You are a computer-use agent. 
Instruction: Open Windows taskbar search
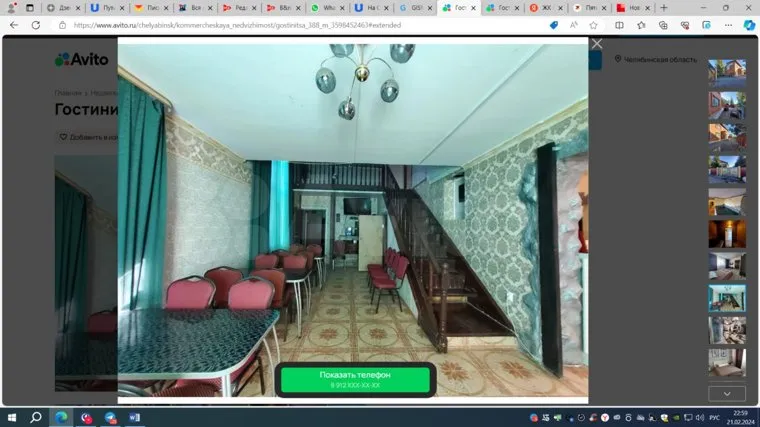coord(36,417)
